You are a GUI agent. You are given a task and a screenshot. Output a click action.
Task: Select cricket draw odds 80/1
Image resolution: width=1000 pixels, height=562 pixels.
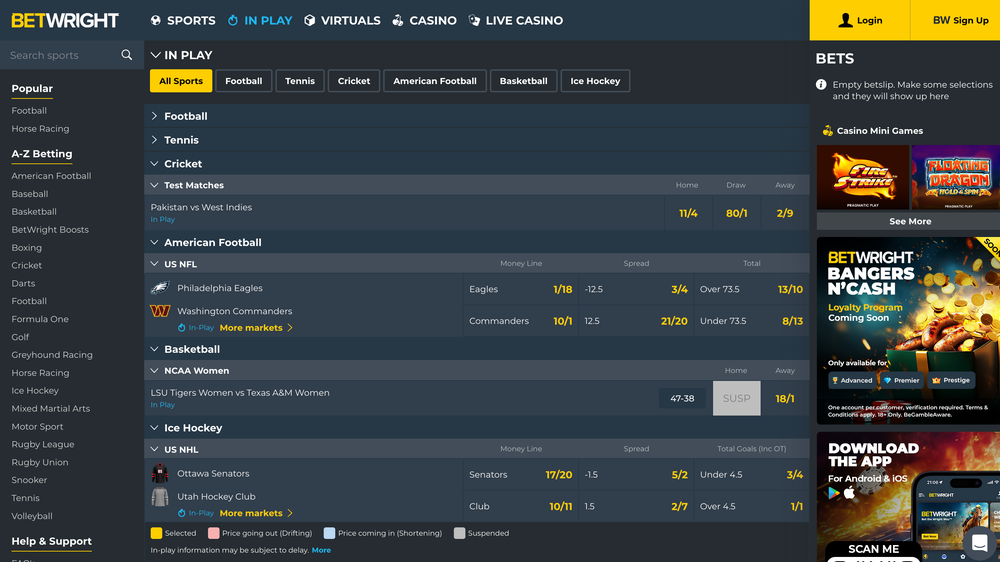(737, 213)
